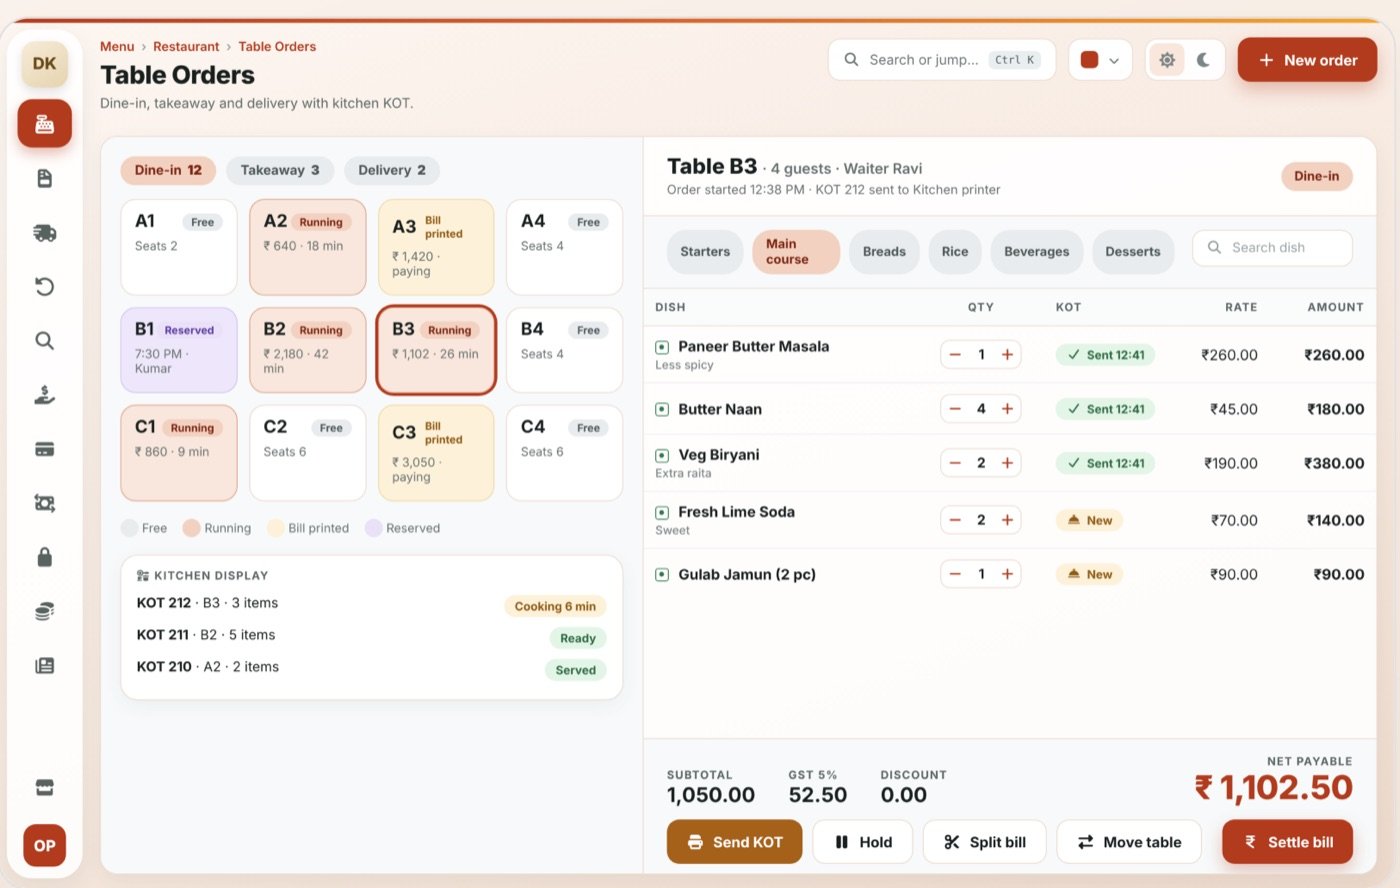Viewport: 1400px width, 888px height.
Task: Click the Move table button
Action: pos(1129,842)
